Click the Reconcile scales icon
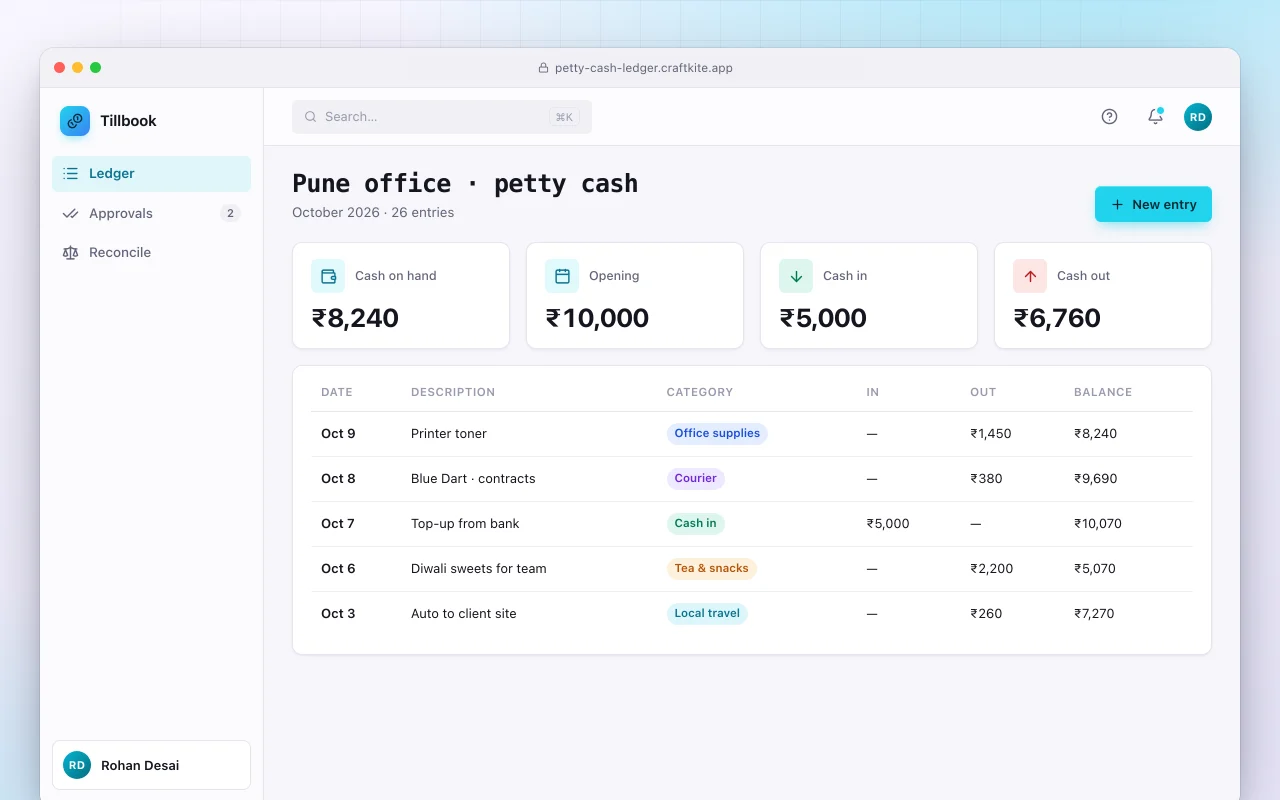Viewport: 1280px width, 800px height. (x=70, y=253)
